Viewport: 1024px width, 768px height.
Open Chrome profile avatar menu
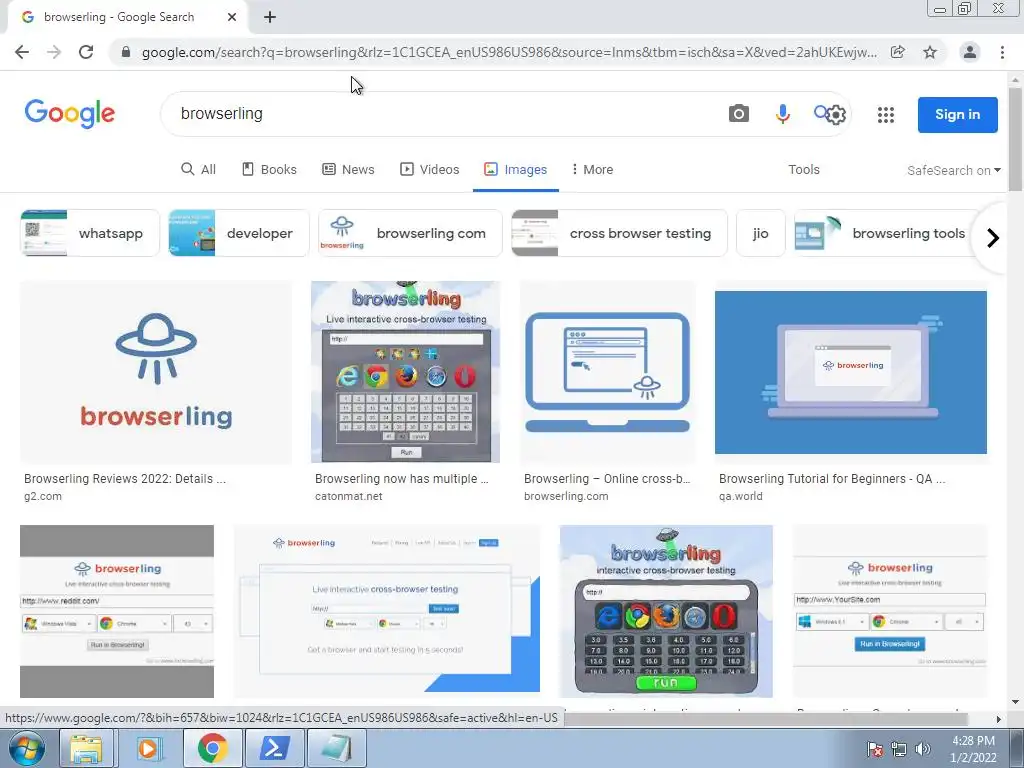(x=970, y=52)
